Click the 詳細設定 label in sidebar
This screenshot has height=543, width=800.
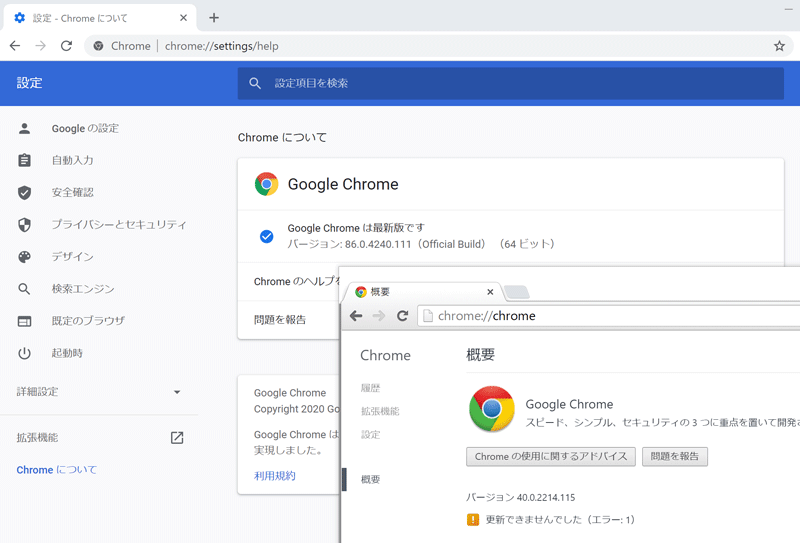click(x=37, y=392)
